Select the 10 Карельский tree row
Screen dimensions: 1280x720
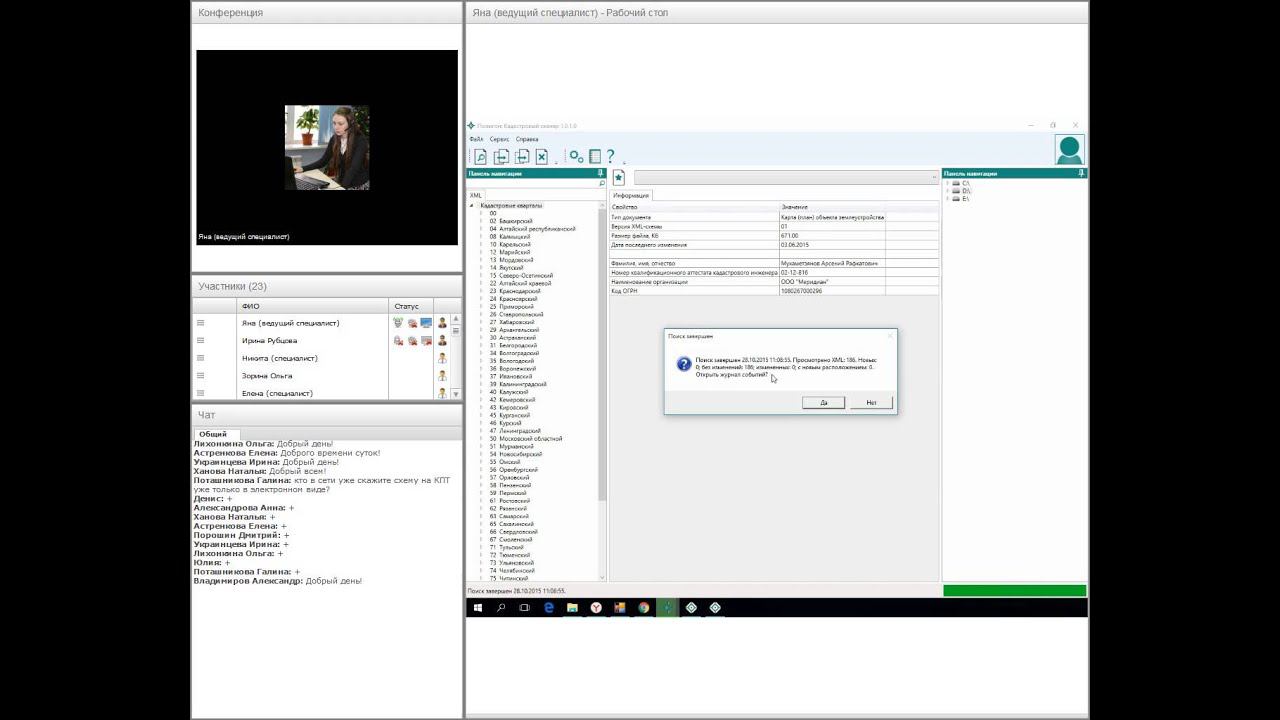click(510, 244)
